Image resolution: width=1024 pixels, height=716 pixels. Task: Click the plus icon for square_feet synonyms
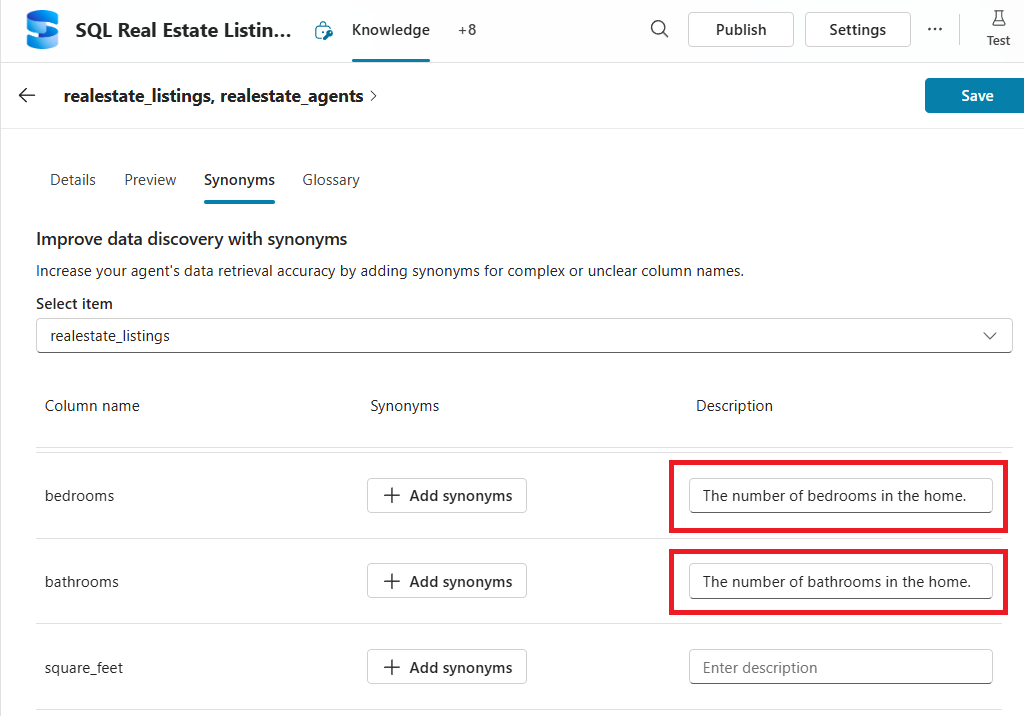coord(392,668)
